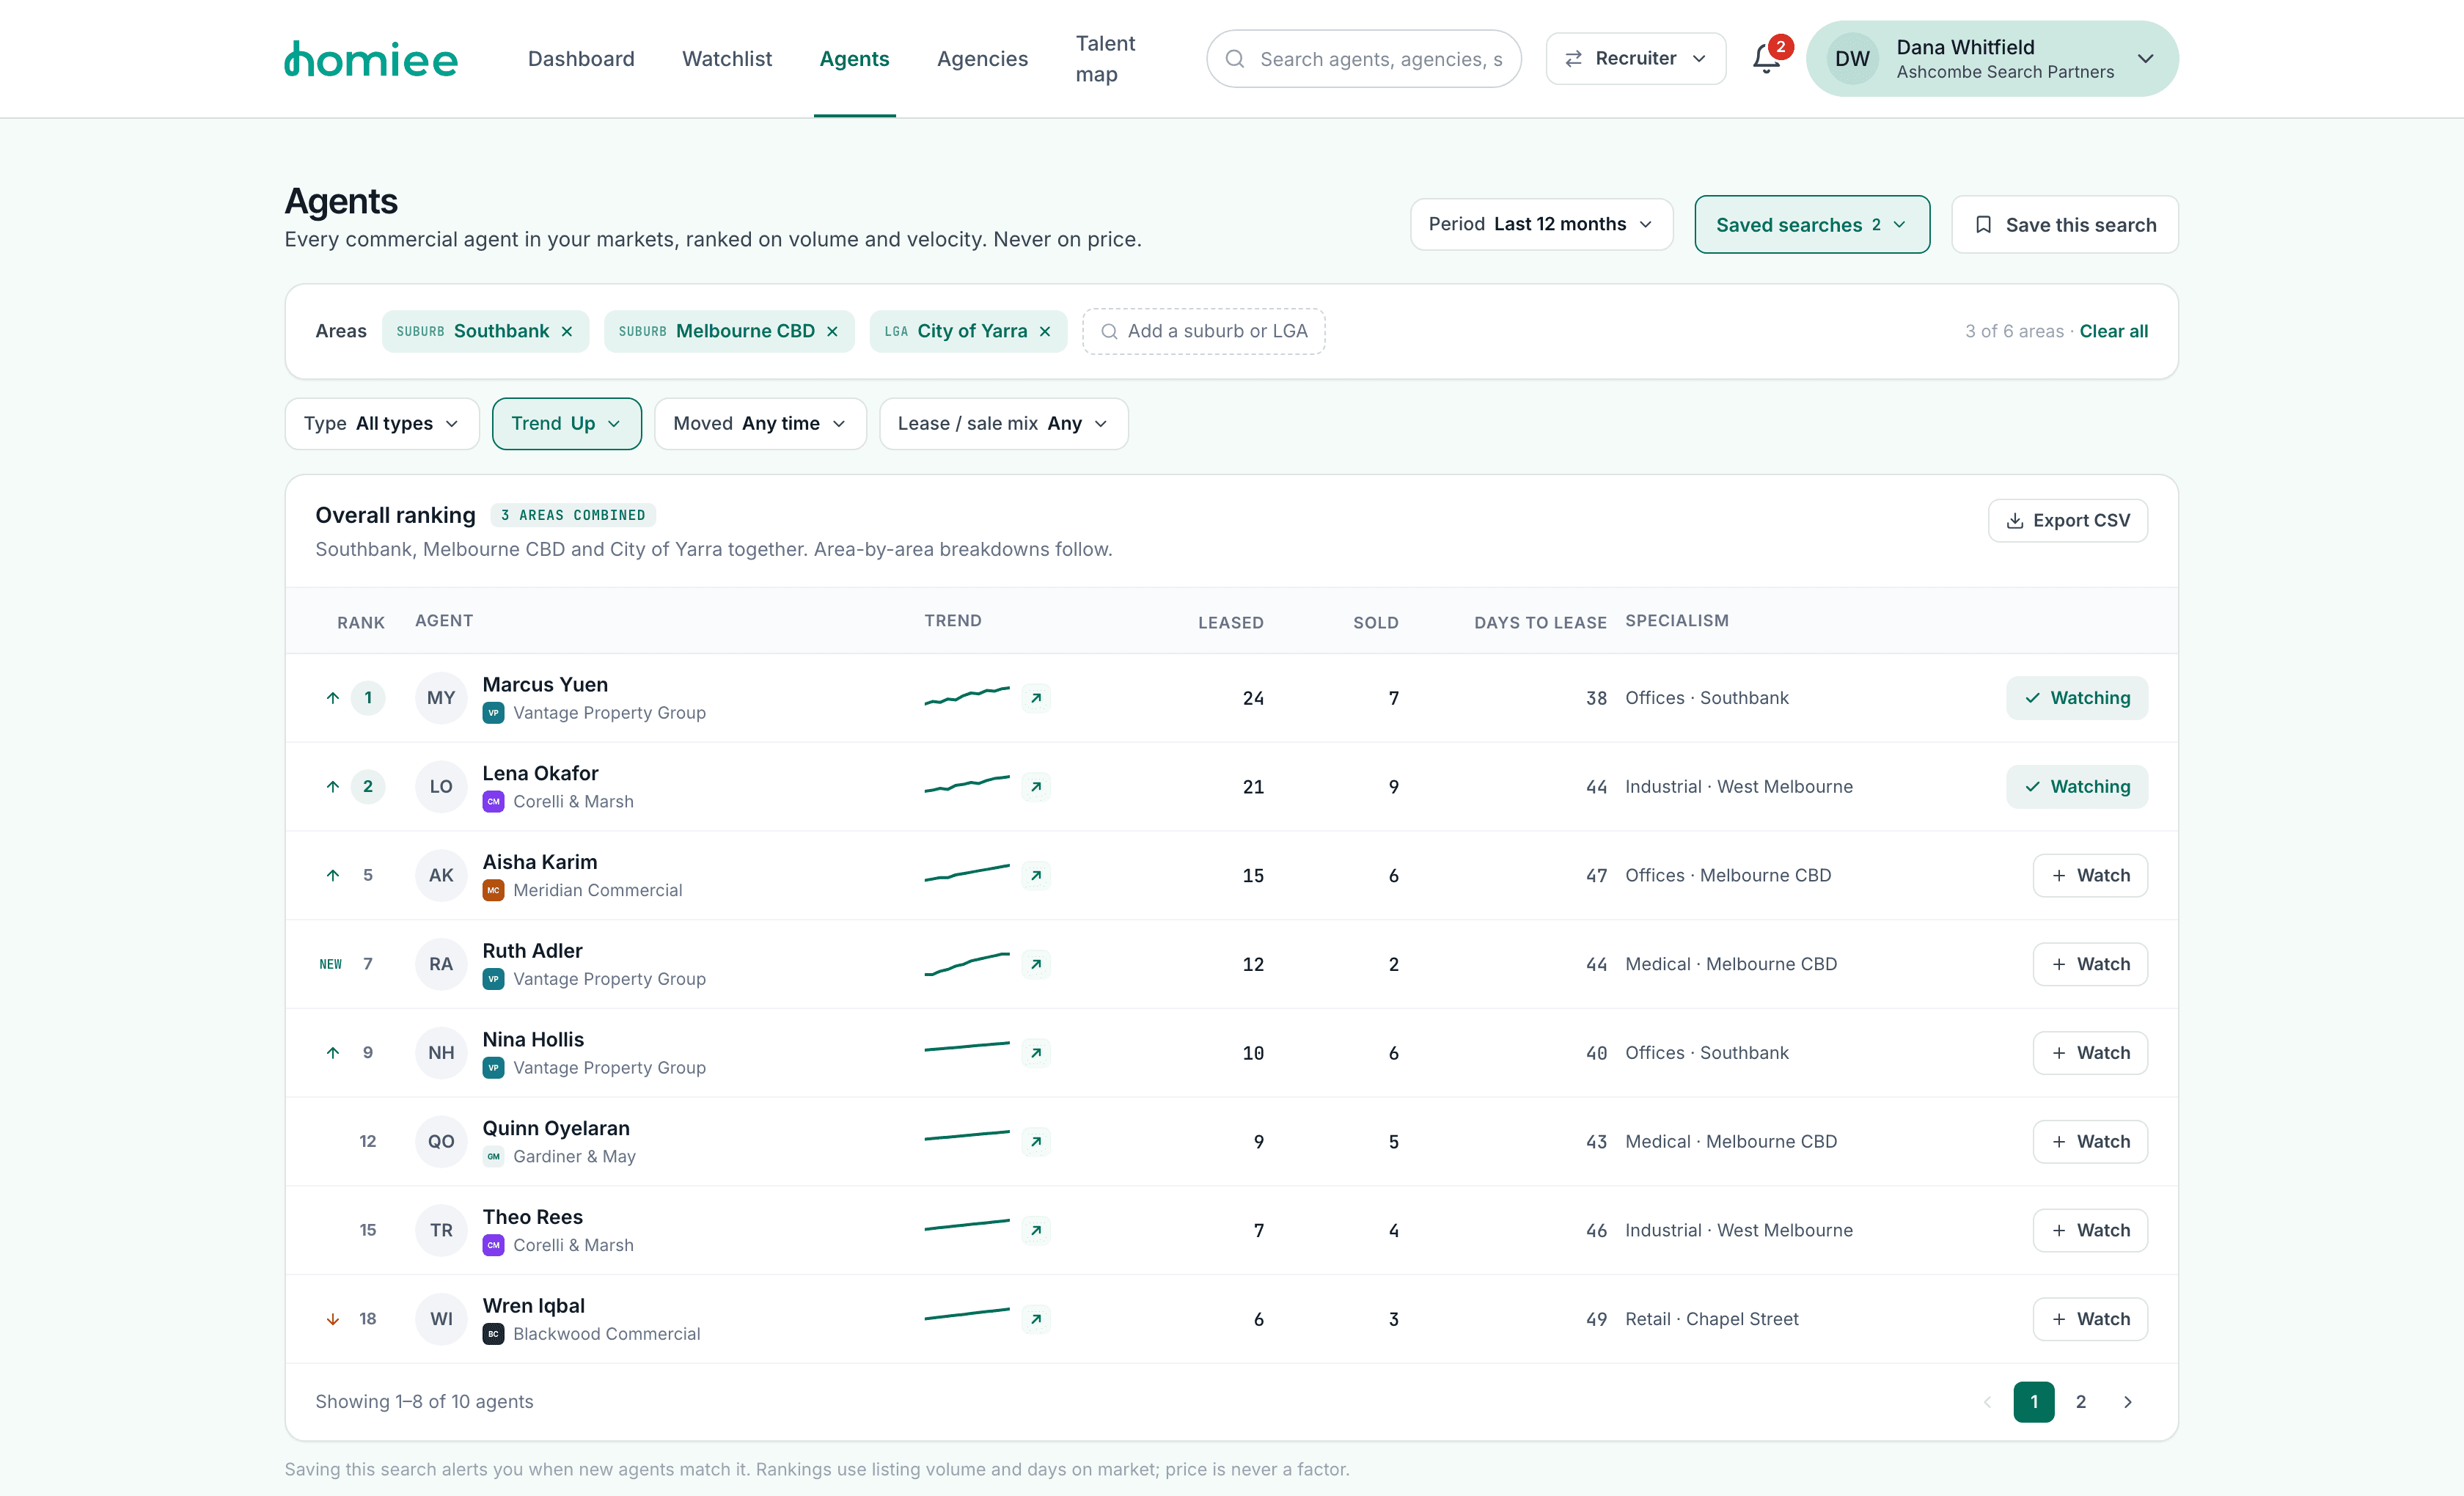The height and width of the screenshot is (1496, 2464).
Task: Open the Talent map tab
Action: (1105, 59)
